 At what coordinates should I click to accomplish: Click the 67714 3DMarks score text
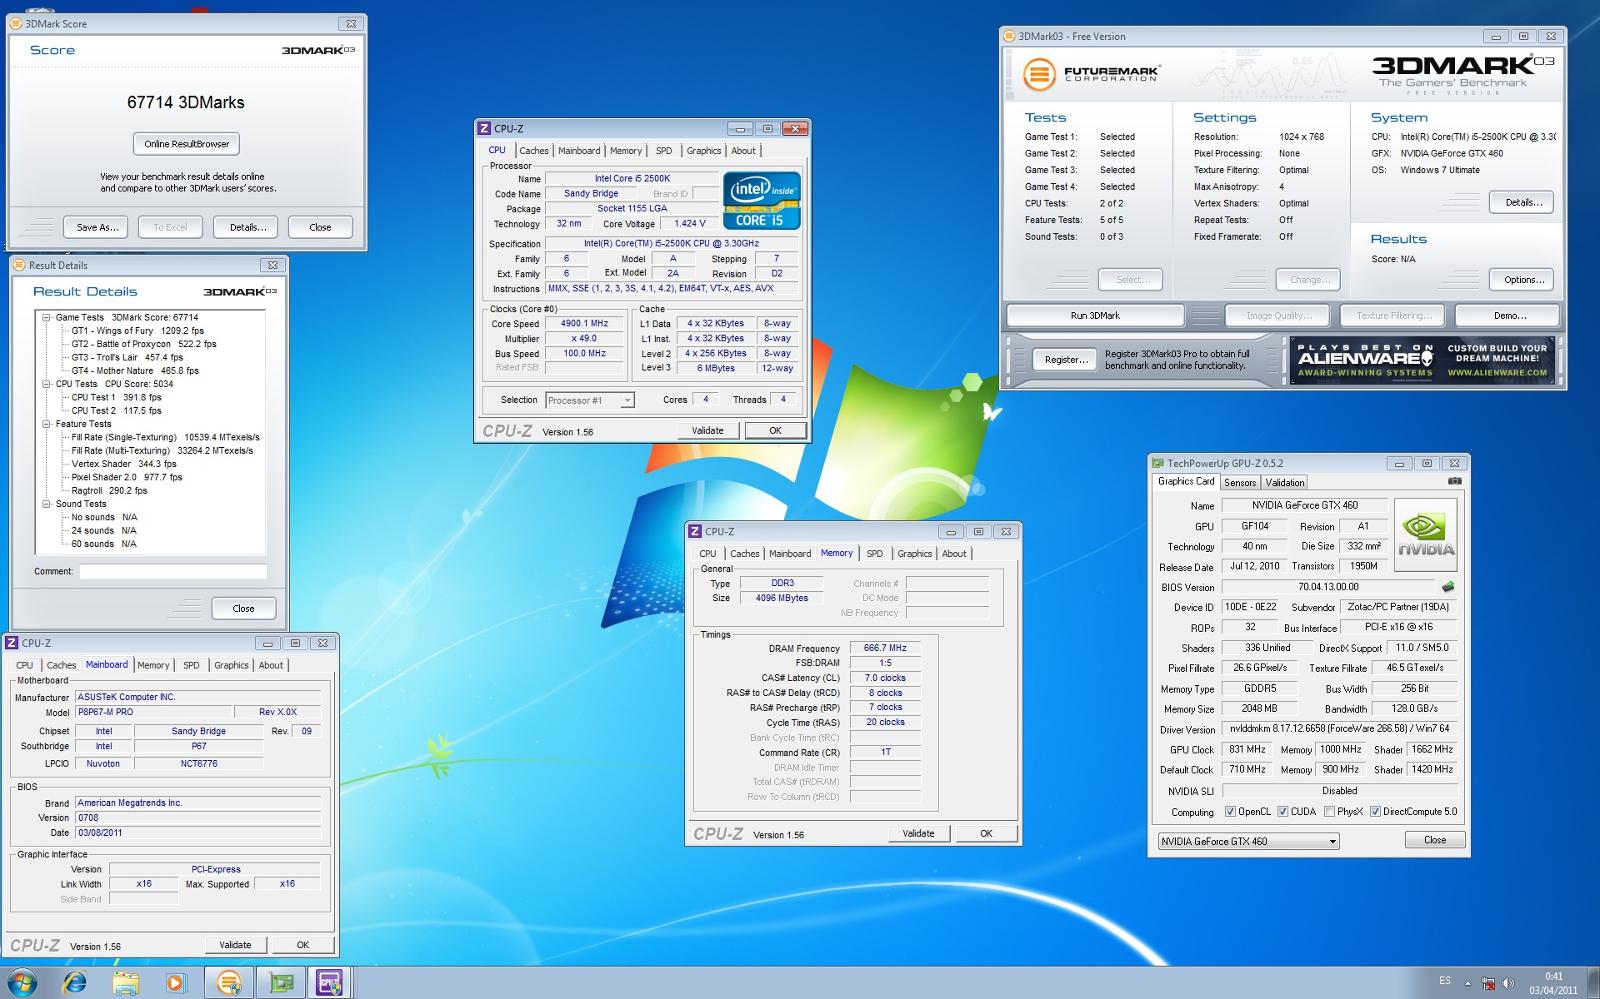tap(186, 102)
